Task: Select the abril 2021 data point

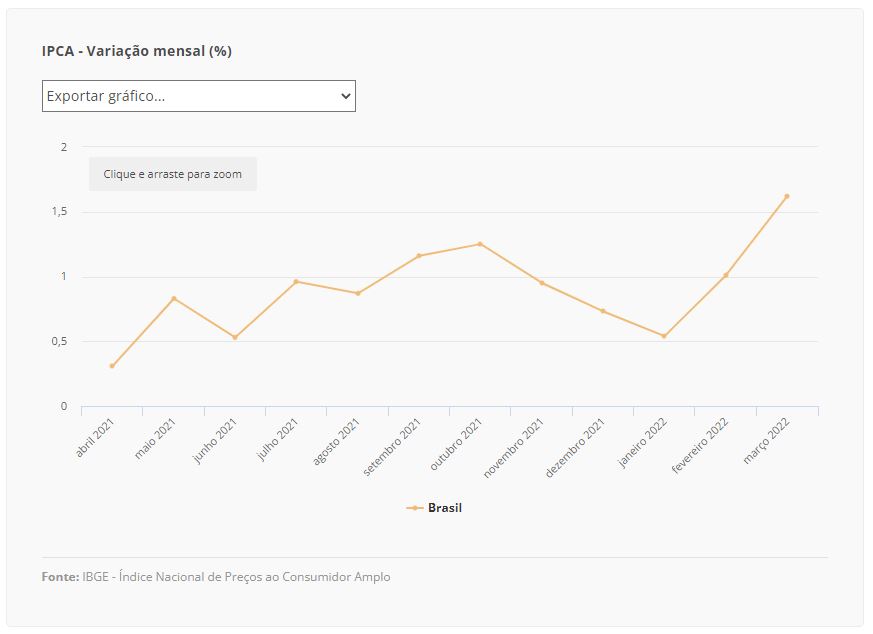Action: pyautogui.click(x=112, y=366)
